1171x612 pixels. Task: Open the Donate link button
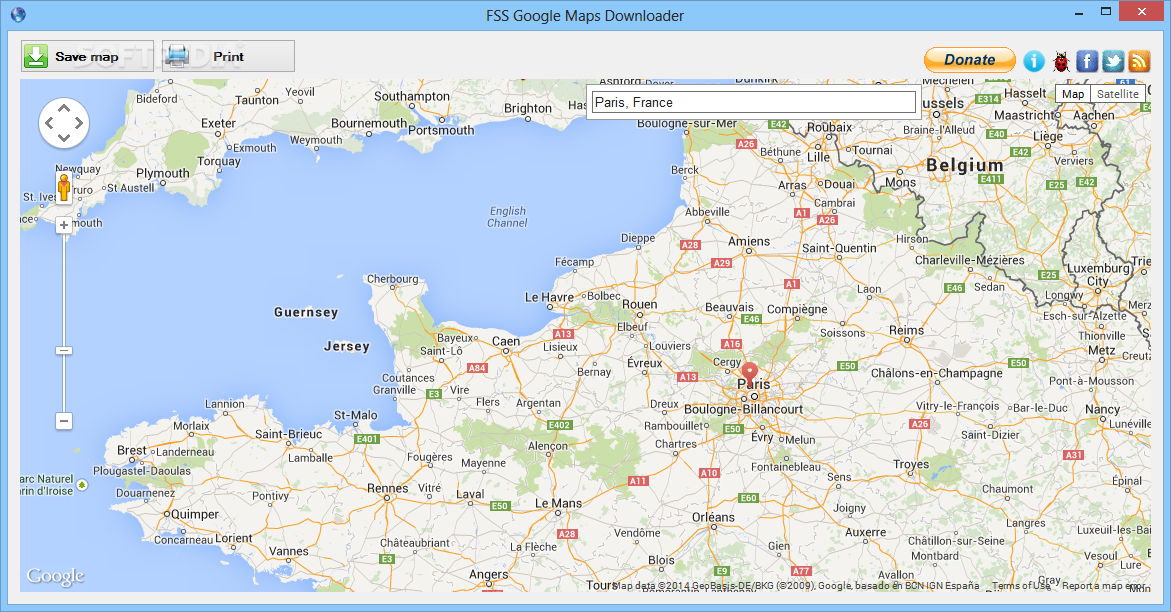(969, 60)
